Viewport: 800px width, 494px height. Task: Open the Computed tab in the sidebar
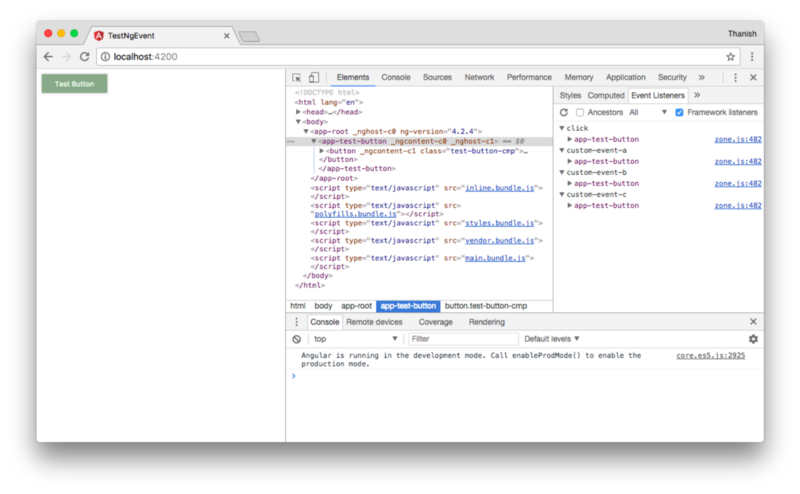click(606, 95)
